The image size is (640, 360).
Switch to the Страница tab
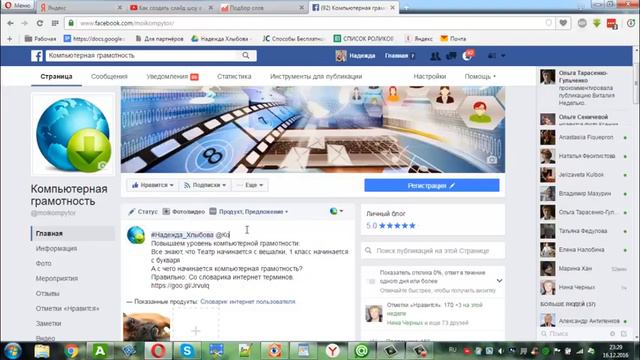[56, 76]
